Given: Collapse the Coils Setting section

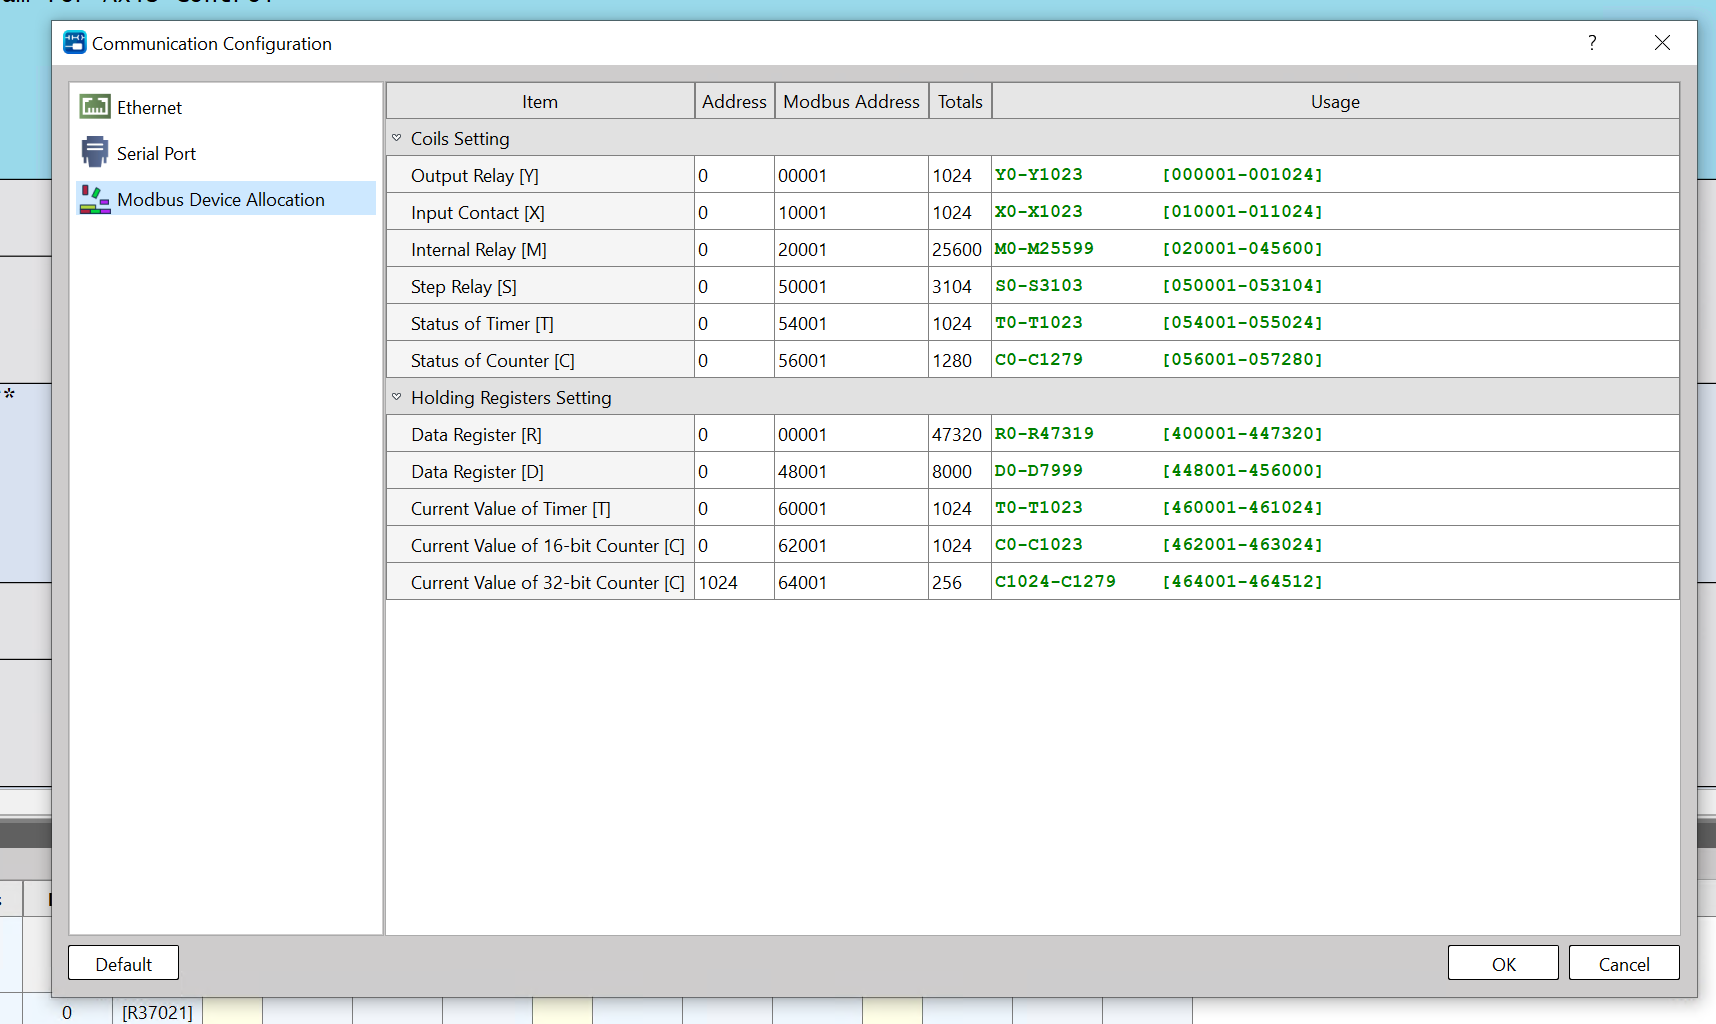Looking at the screenshot, I should 397,138.
